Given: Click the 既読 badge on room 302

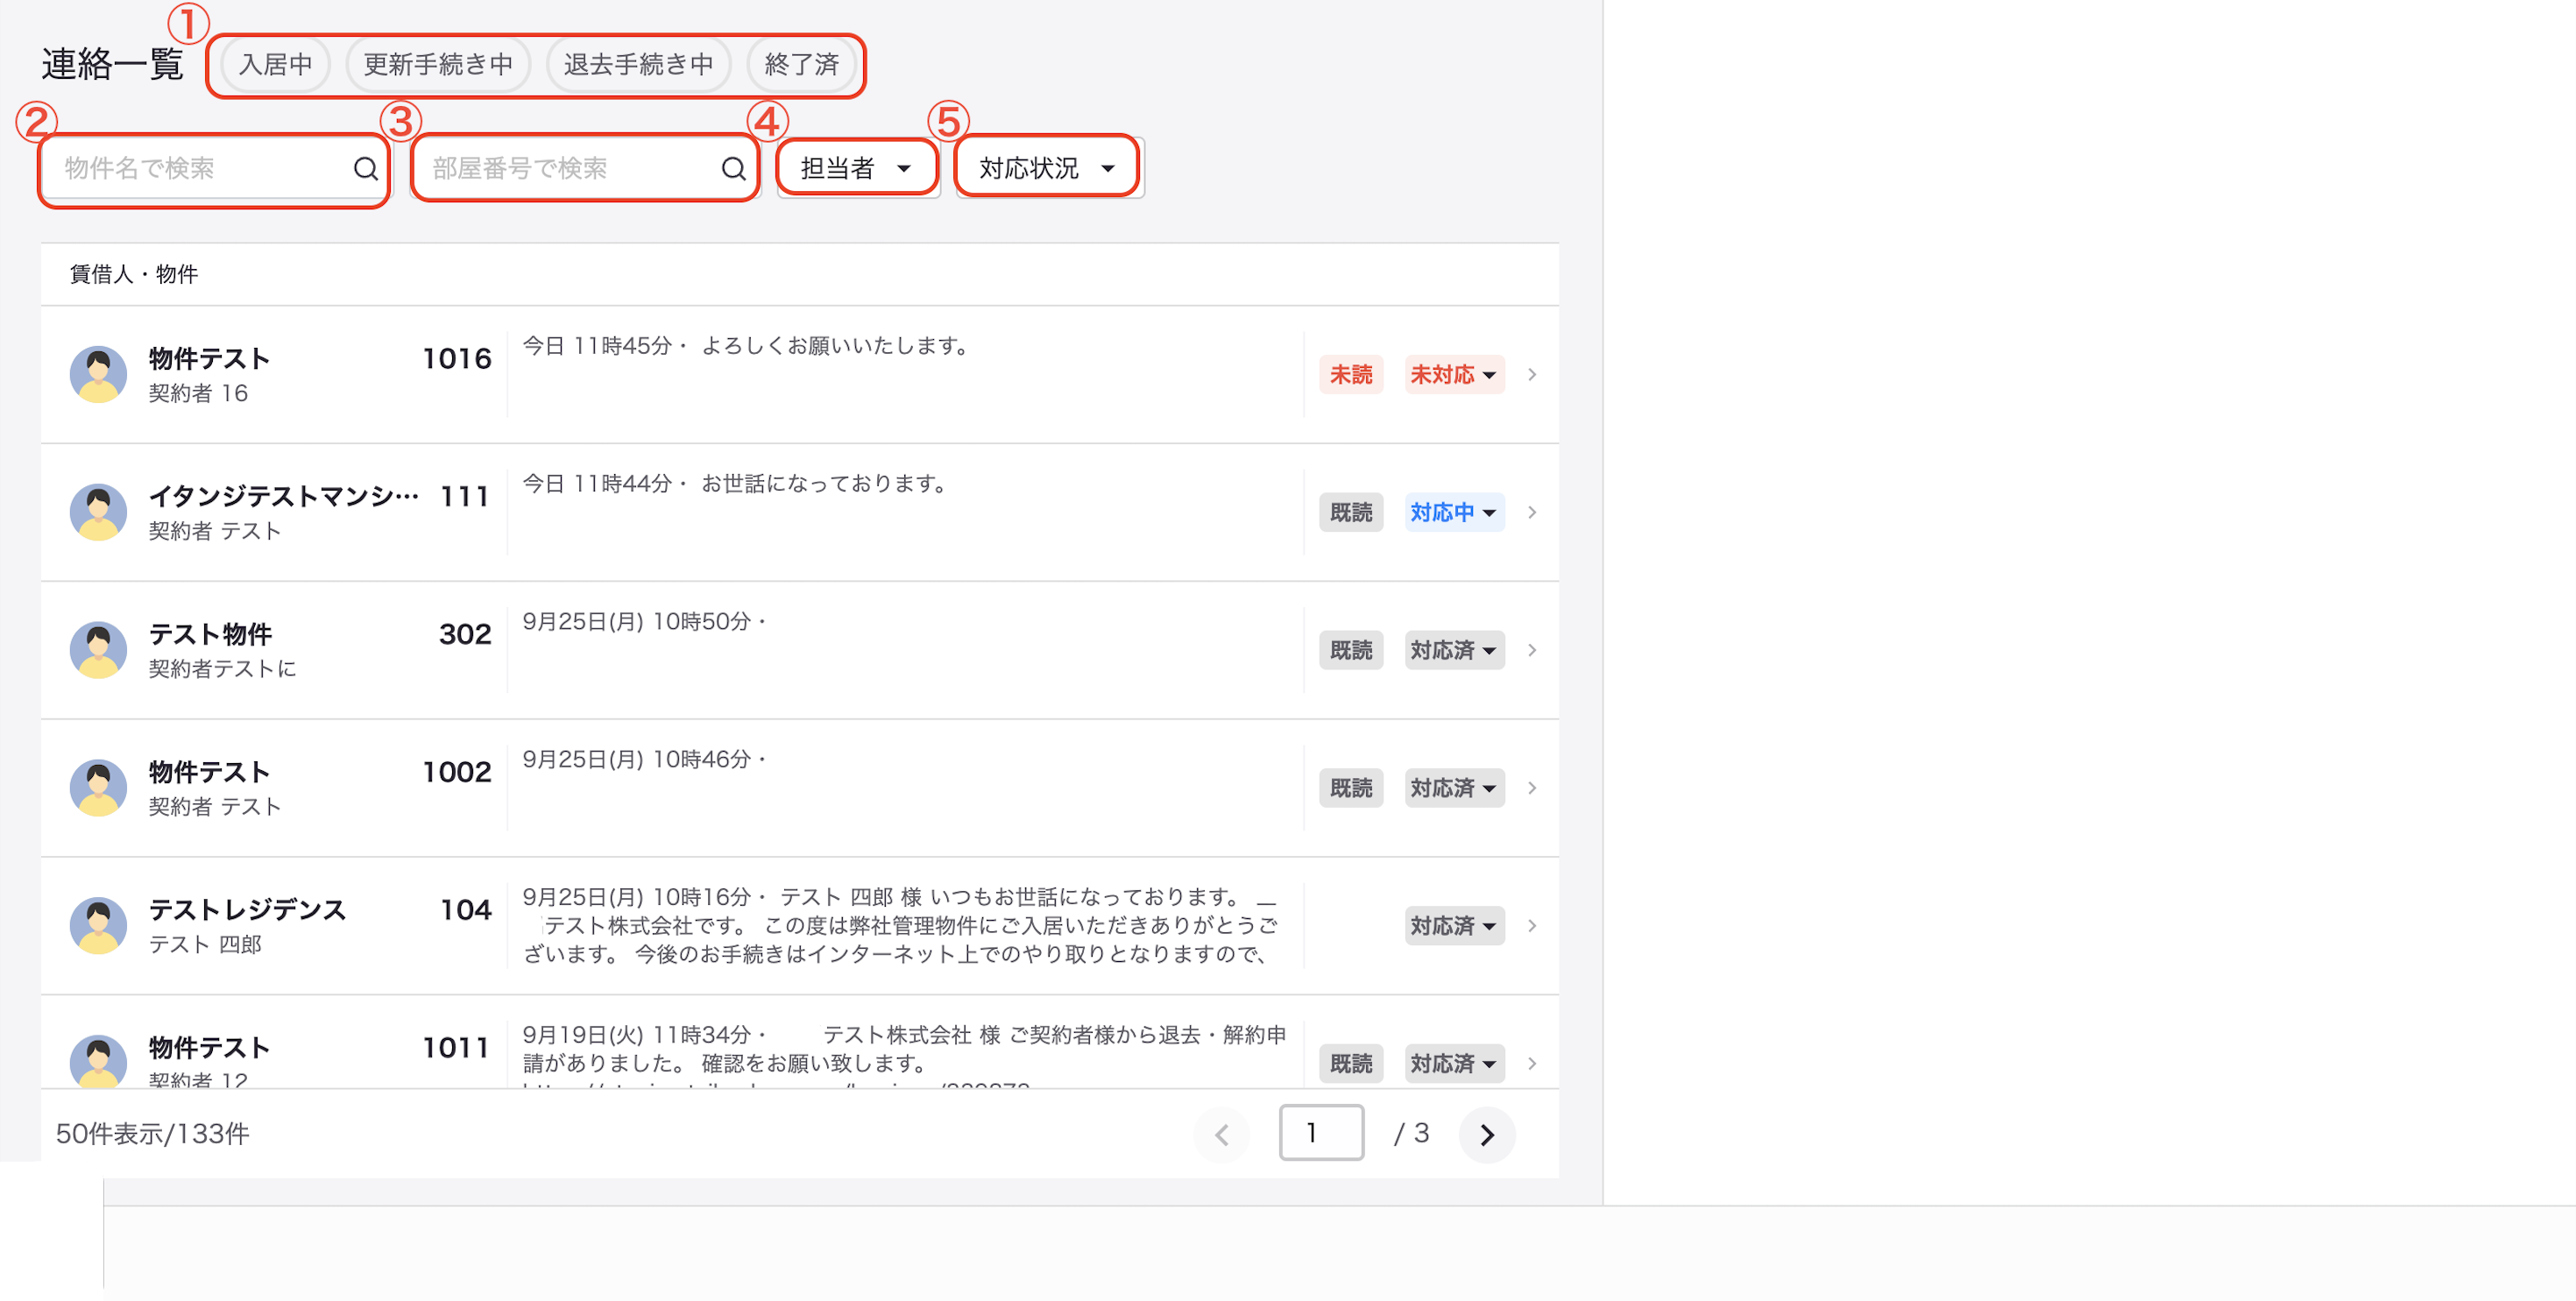Looking at the screenshot, I should pyautogui.click(x=1351, y=651).
